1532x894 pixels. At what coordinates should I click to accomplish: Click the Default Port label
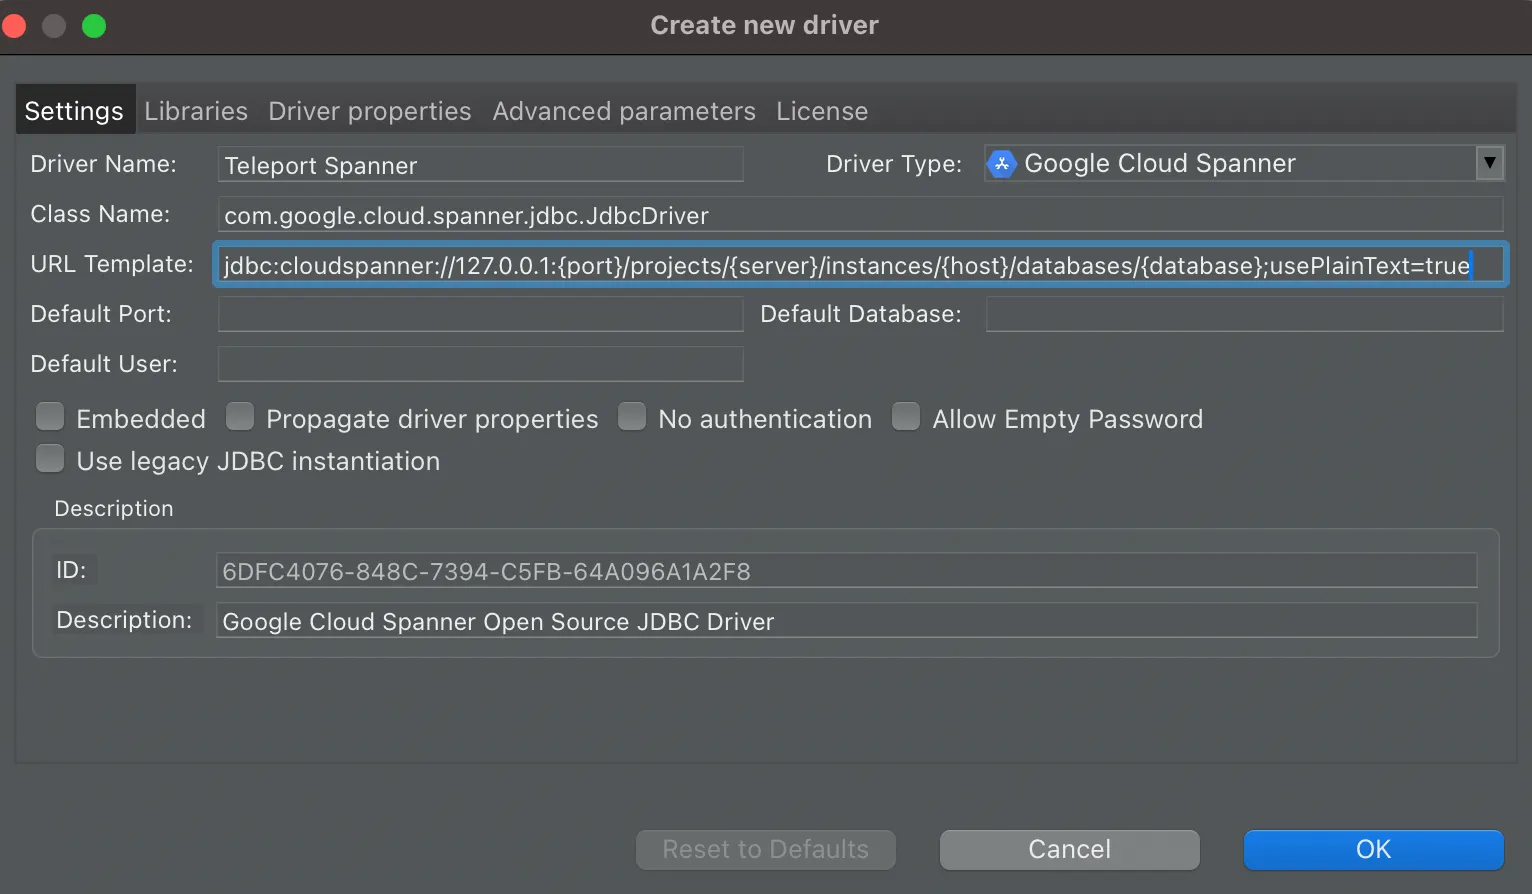(x=101, y=314)
